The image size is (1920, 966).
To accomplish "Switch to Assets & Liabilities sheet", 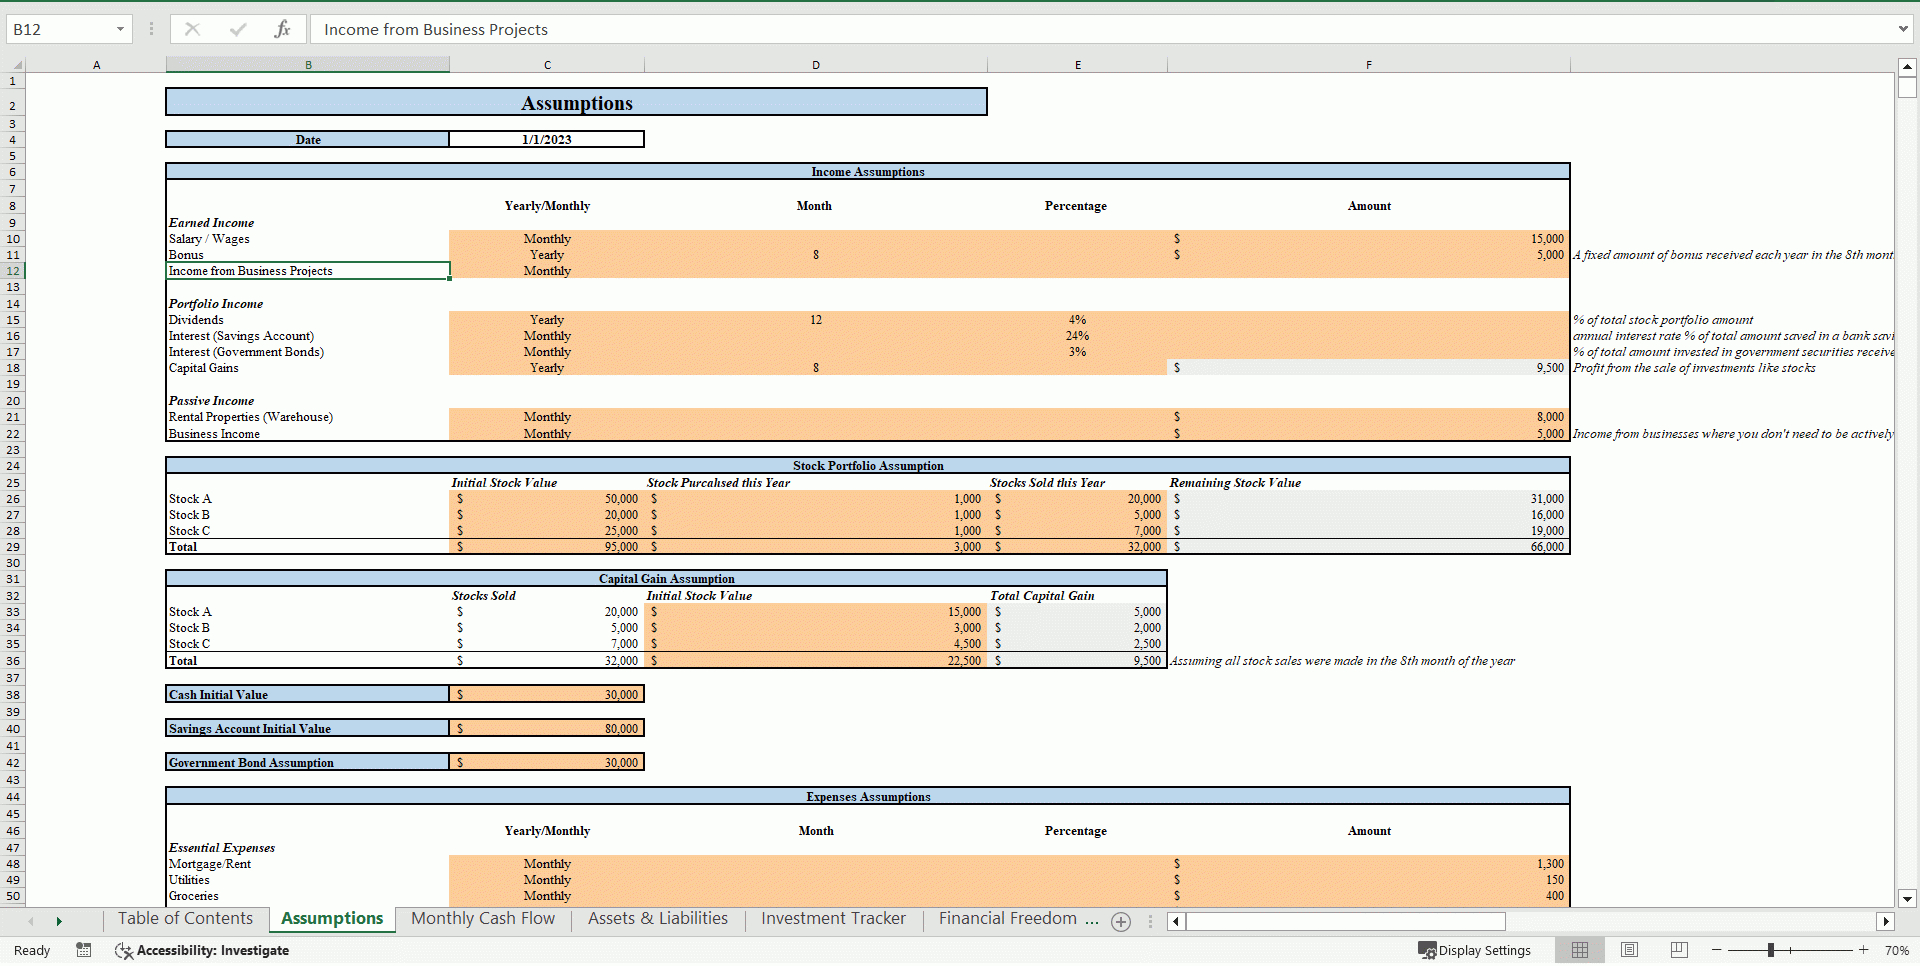I will 658,918.
